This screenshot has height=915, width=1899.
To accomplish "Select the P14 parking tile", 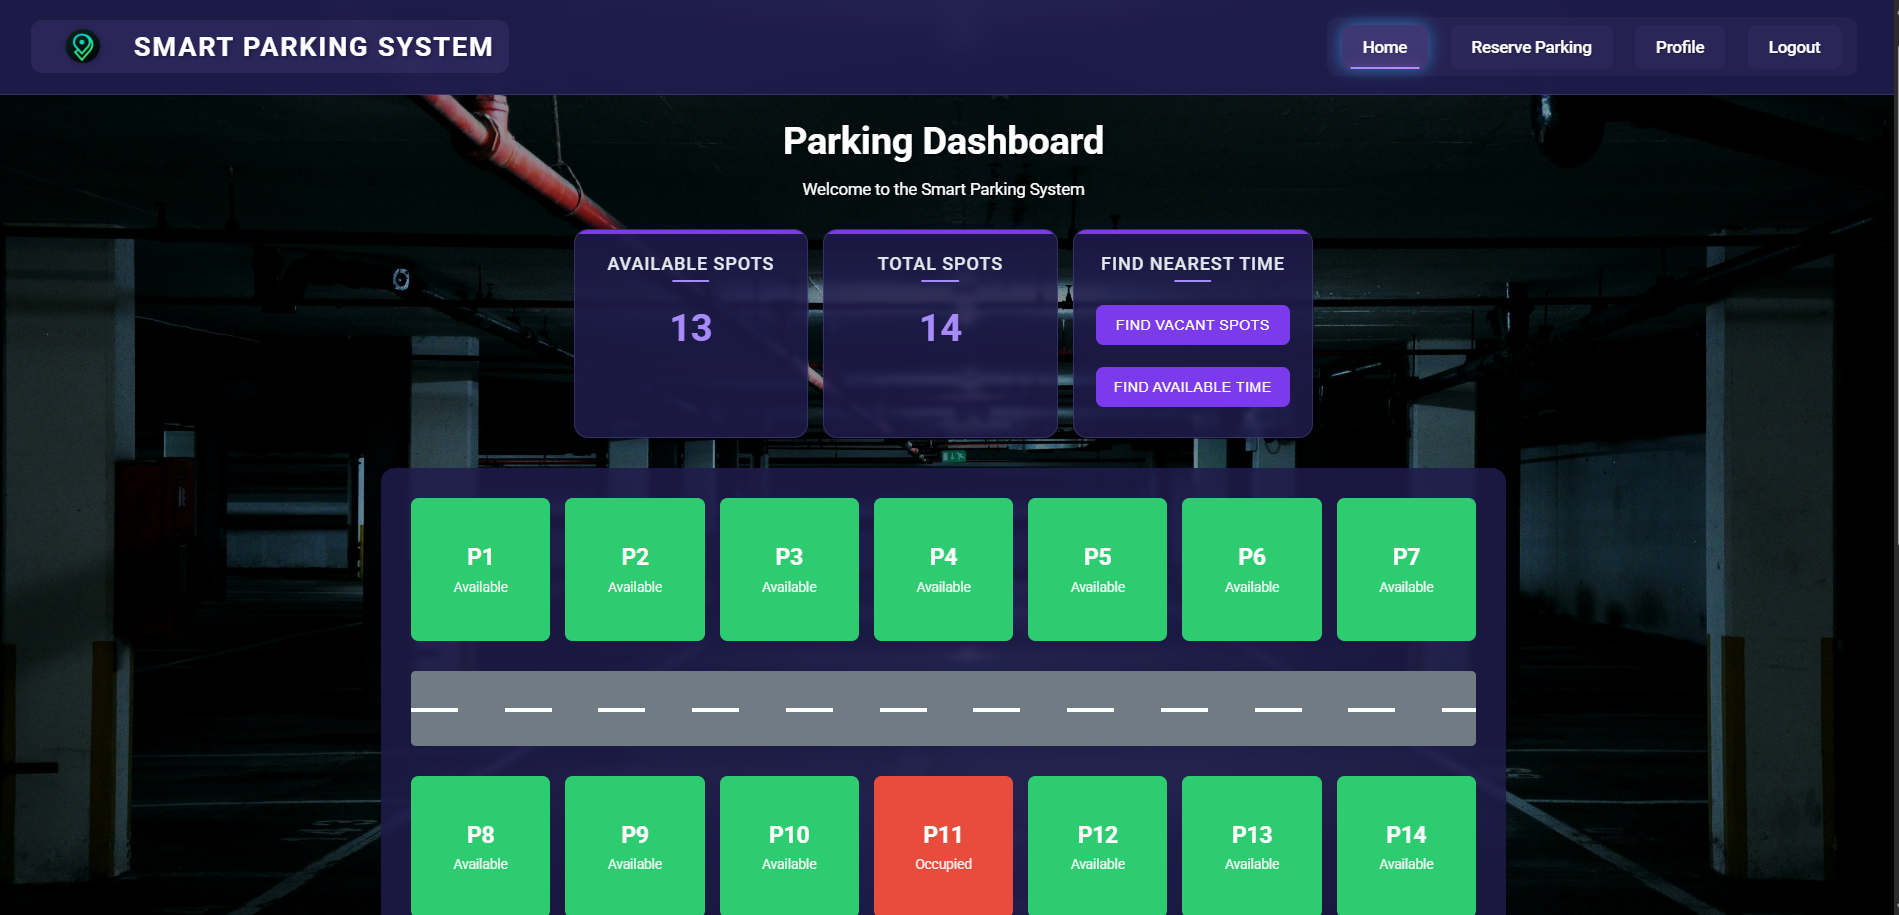I will [1405, 845].
